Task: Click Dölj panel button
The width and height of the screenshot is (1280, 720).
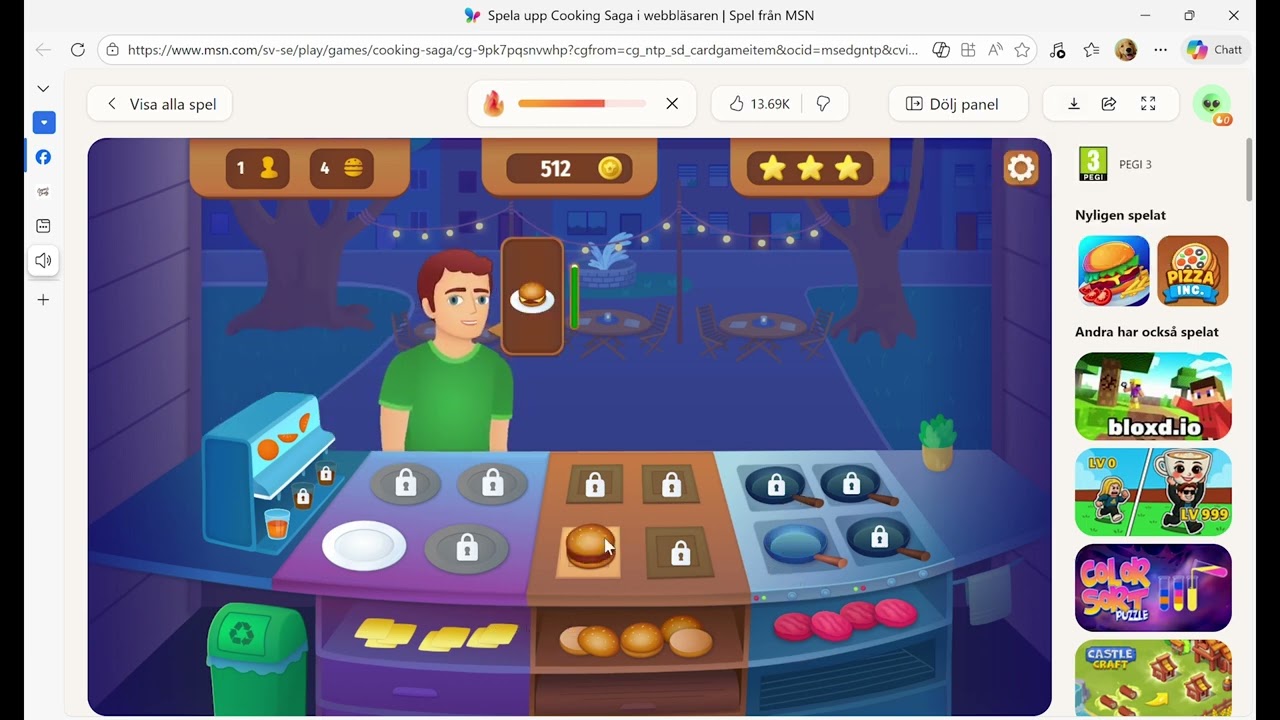Action: tap(958, 104)
